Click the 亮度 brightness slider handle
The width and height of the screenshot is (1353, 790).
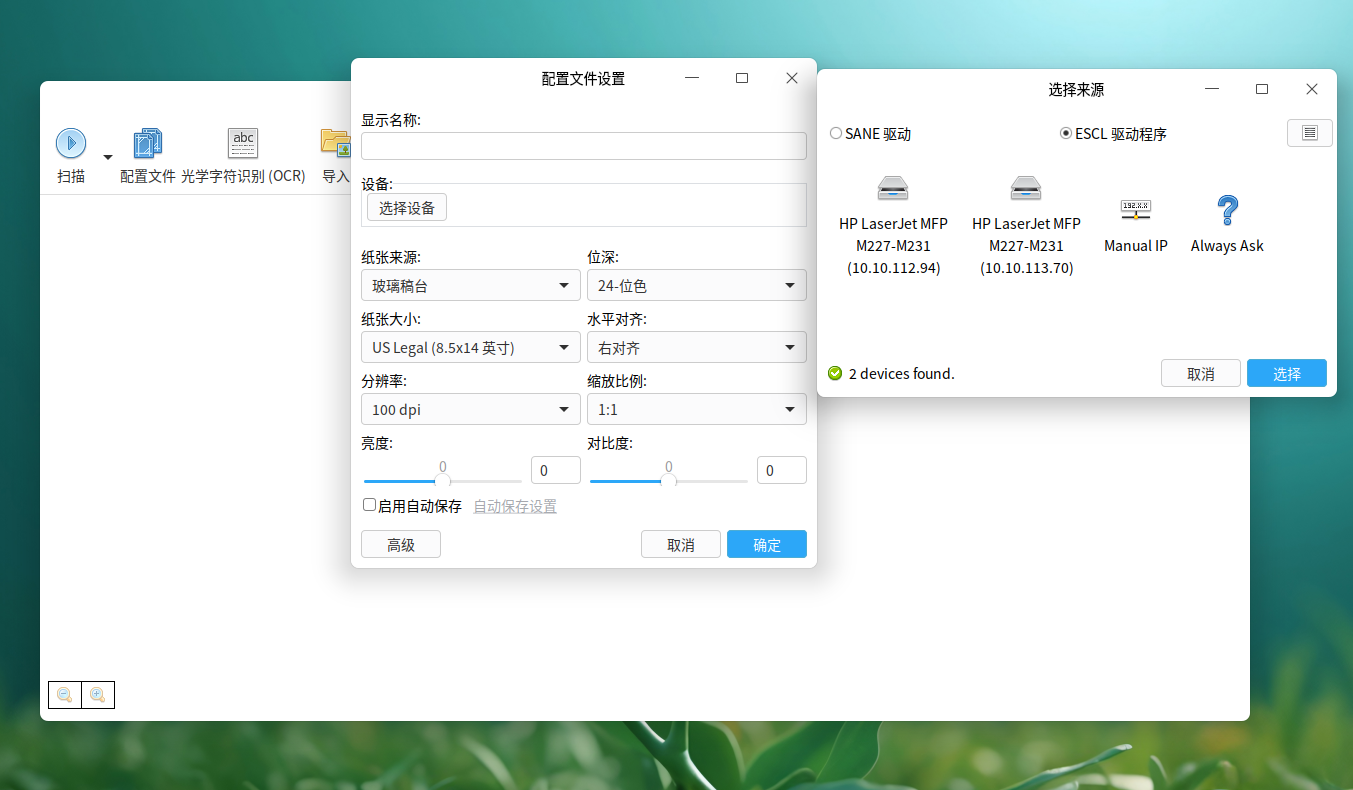443,481
